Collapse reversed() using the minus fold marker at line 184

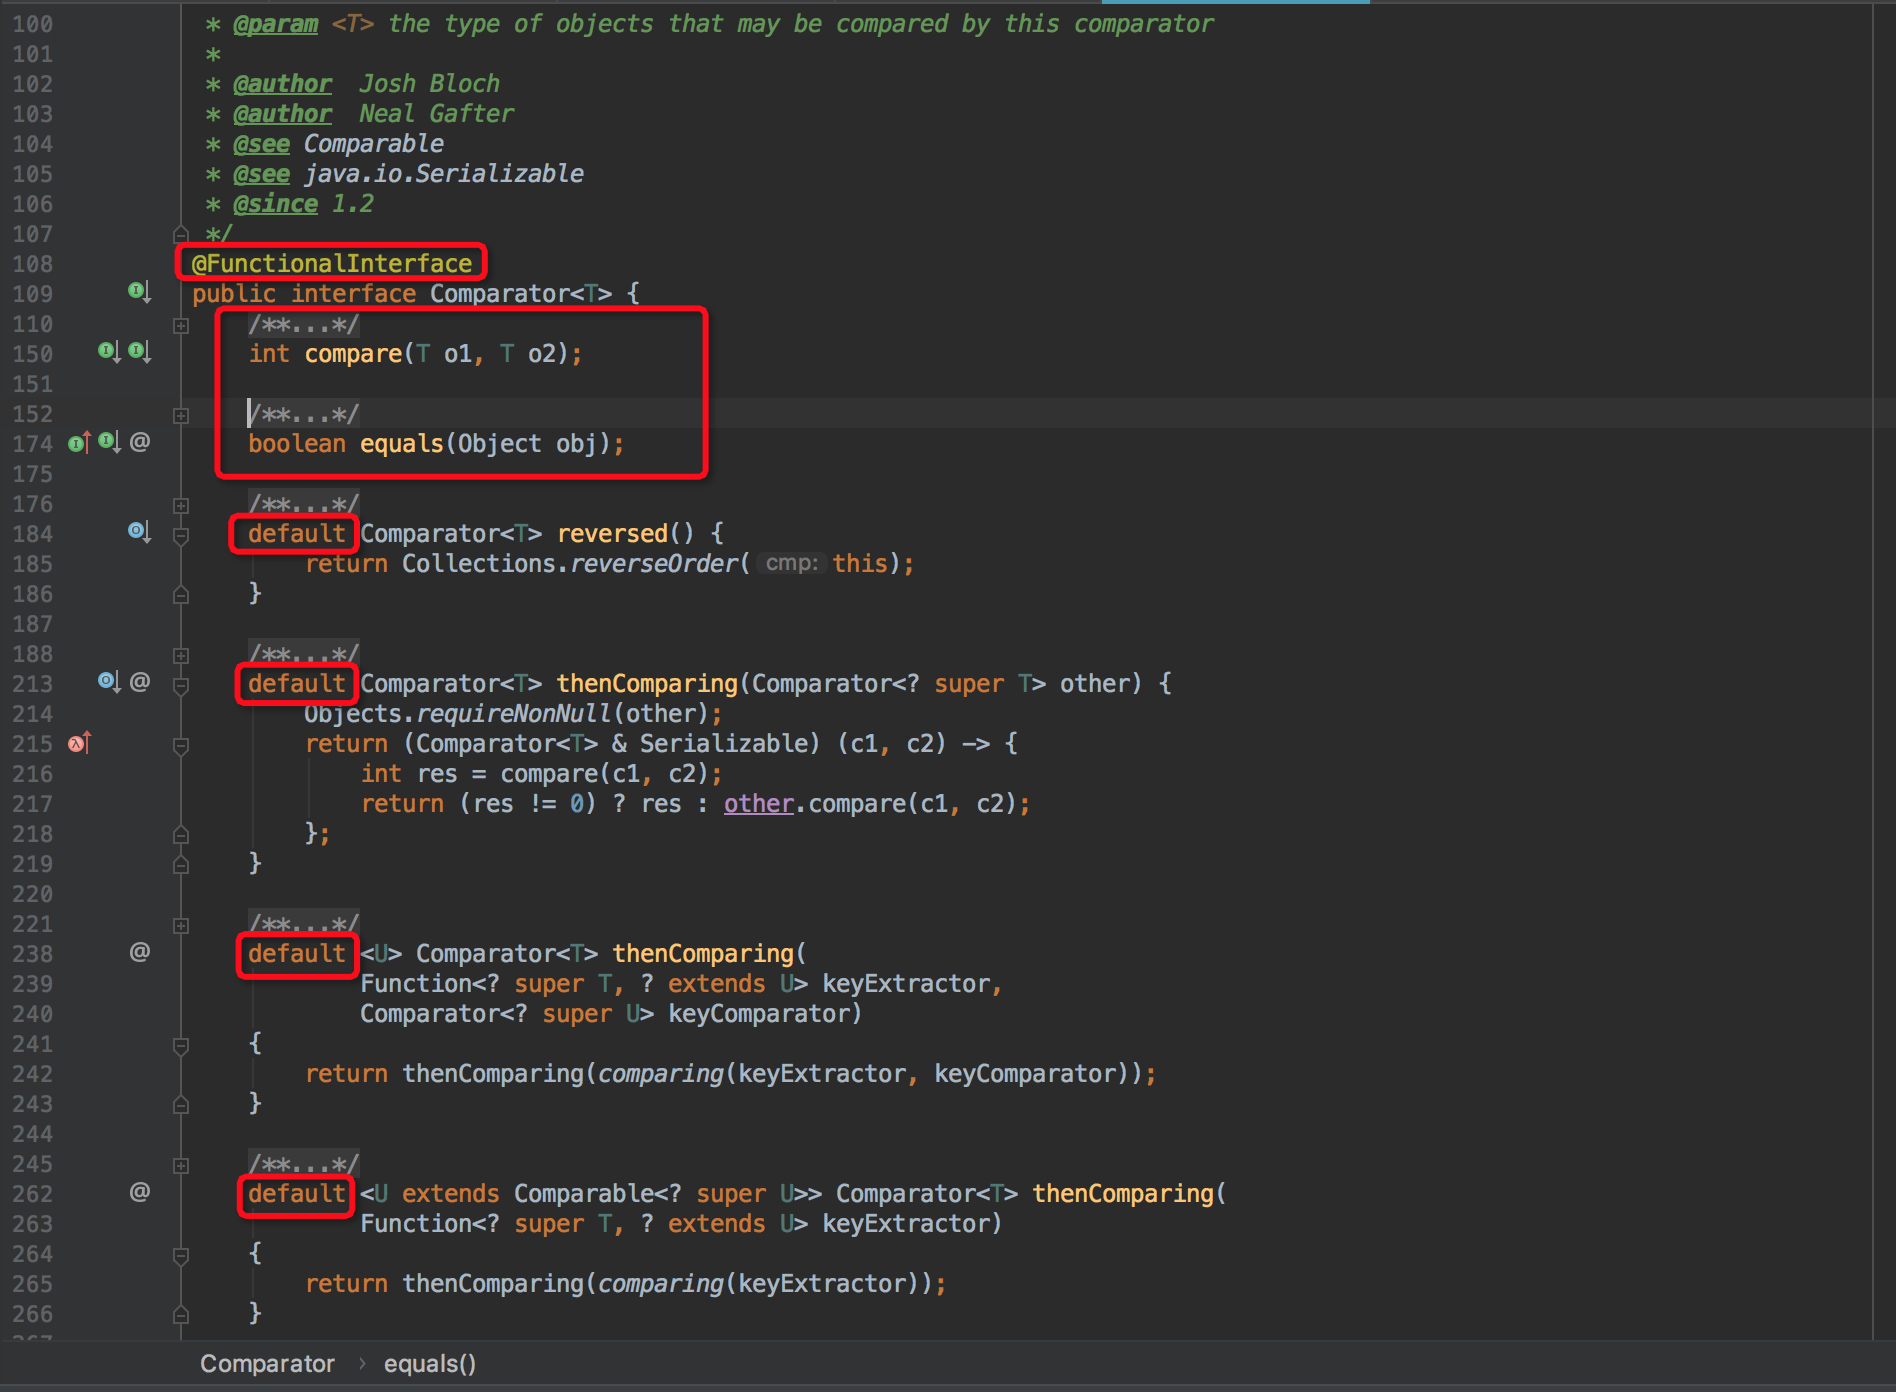point(181,536)
